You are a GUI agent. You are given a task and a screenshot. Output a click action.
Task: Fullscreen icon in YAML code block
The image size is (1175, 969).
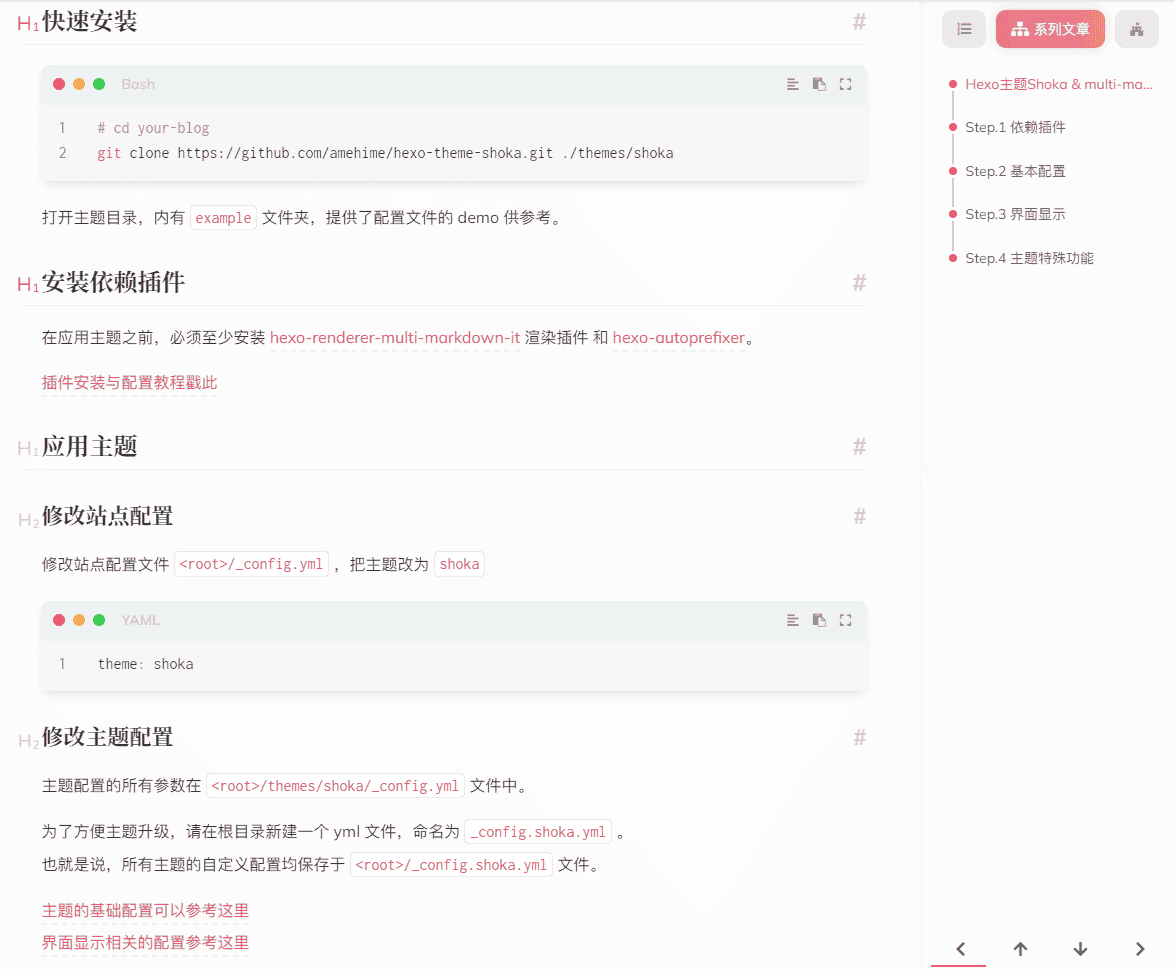(x=845, y=620)
